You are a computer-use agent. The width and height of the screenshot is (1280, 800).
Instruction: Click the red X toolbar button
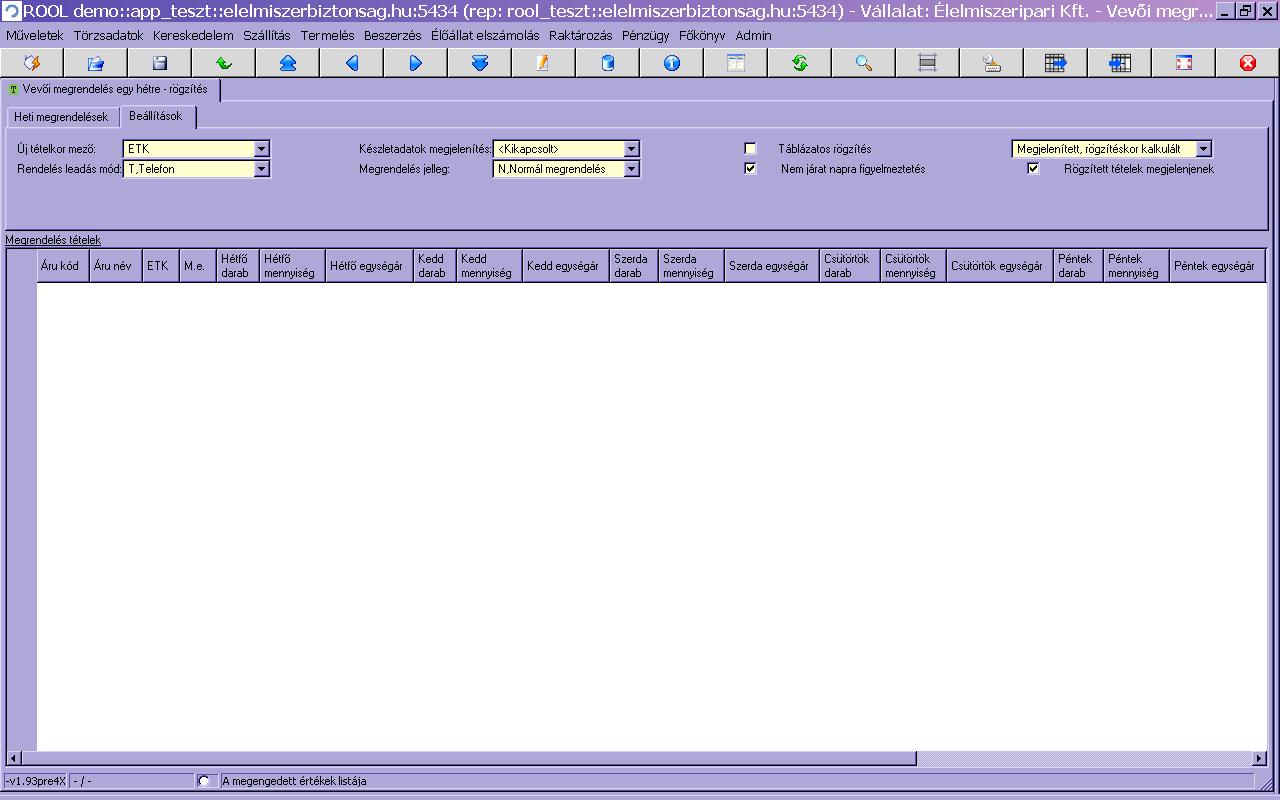(1248, 63)
